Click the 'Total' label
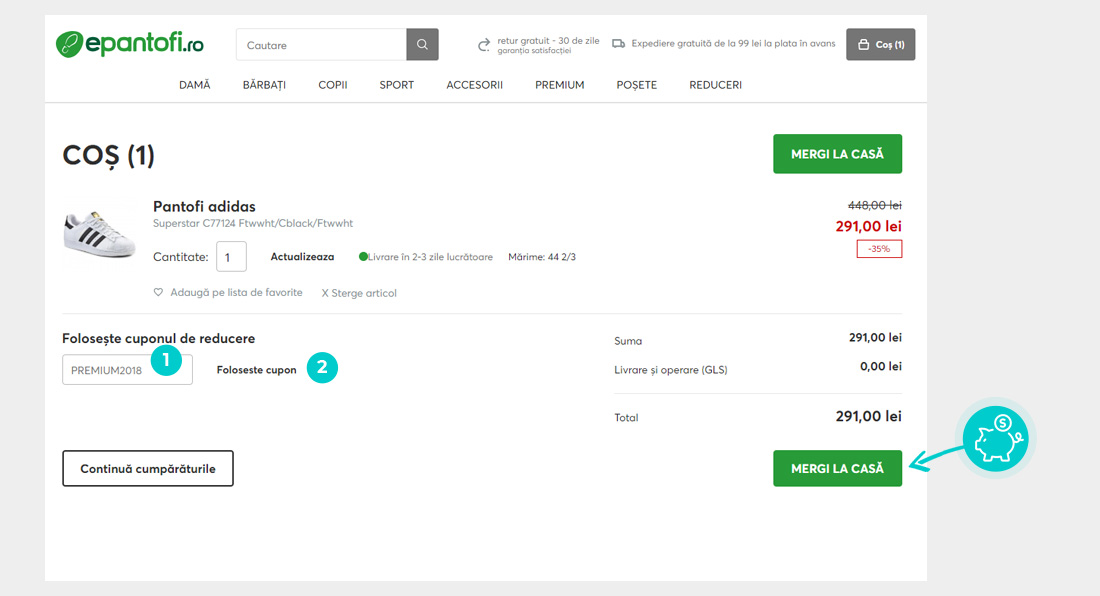The height and width of the screenshot is (596, 1100). [x=626, y=418]
